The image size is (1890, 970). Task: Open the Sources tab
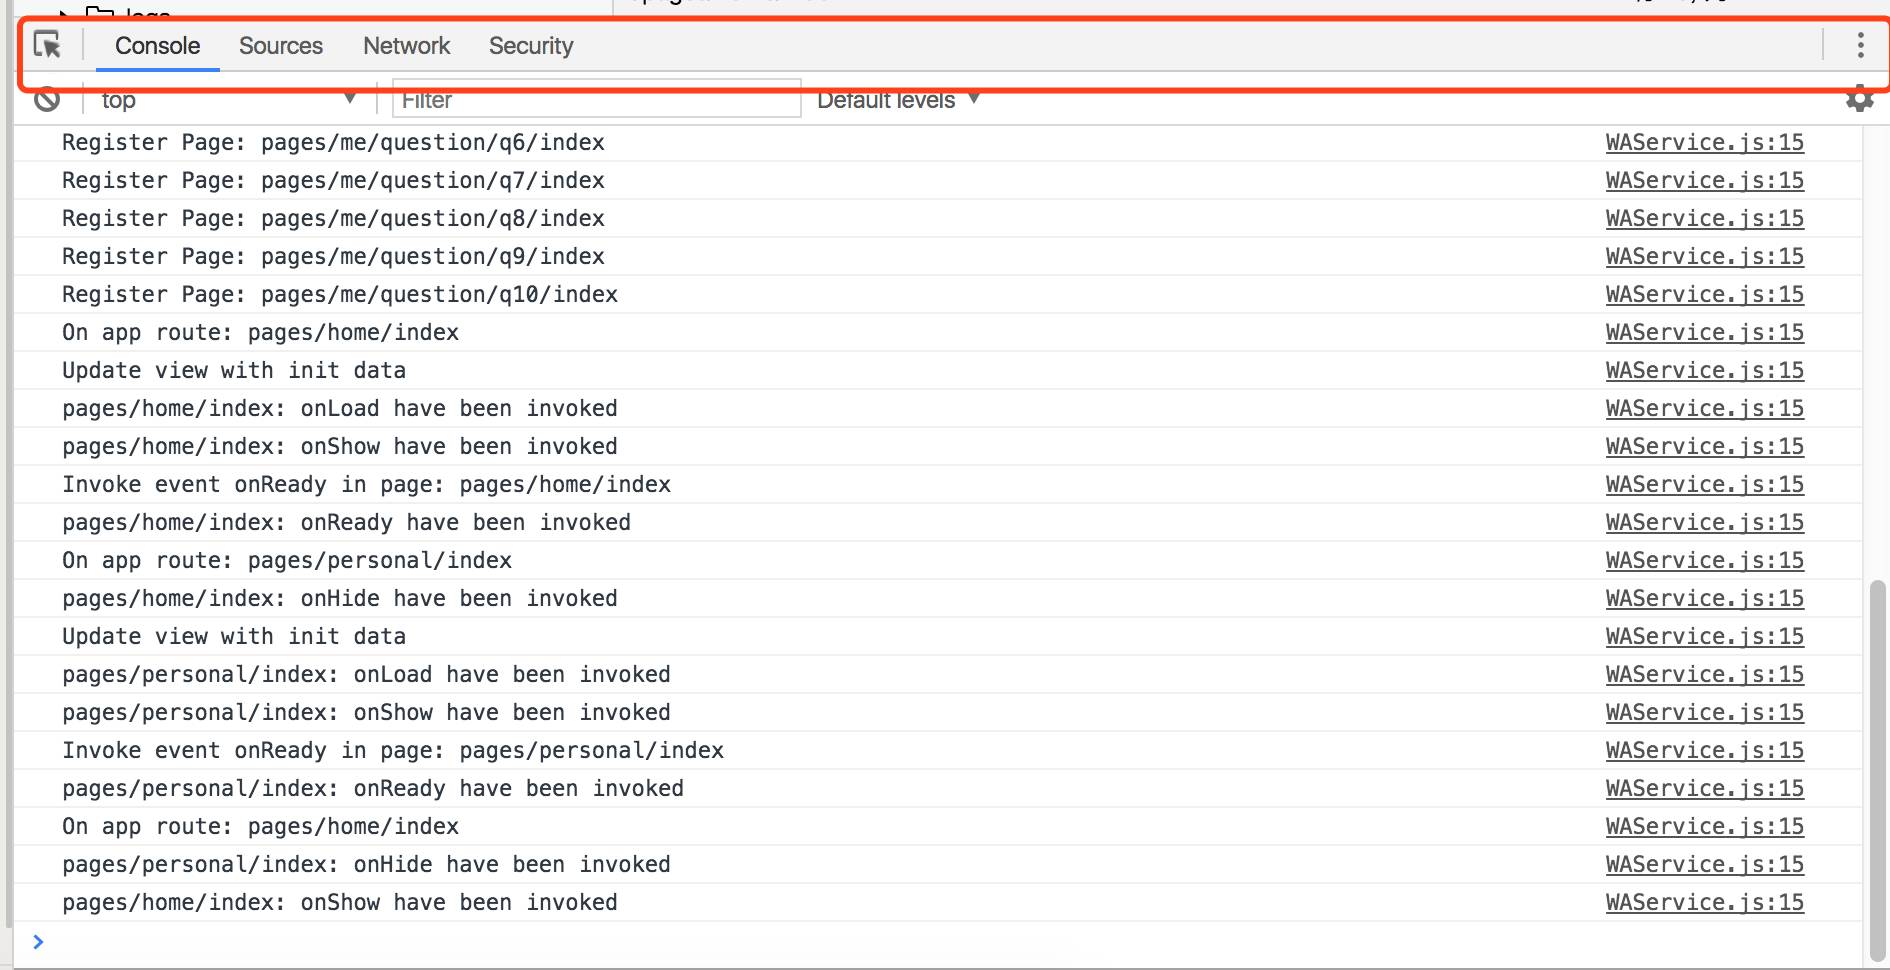coord(280,46)
